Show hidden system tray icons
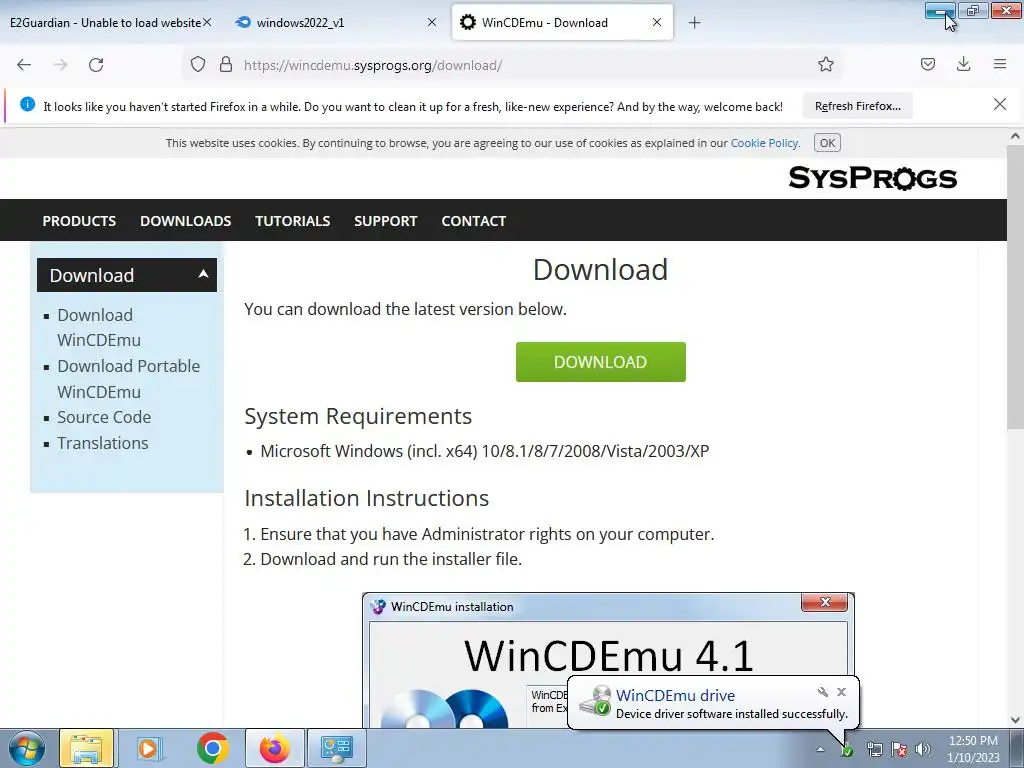Screen dimensions: 1024x768 [x=820, y=749]
